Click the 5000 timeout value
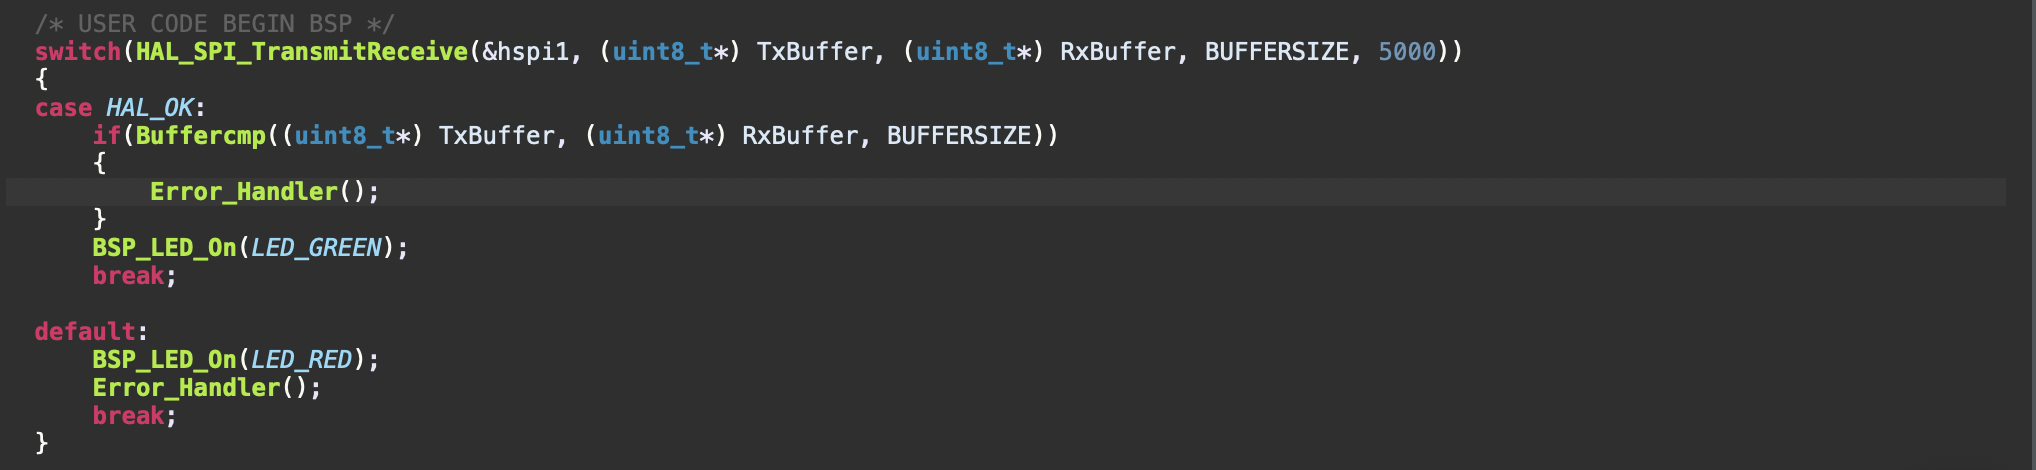2036x470 pixels. click(1406, 51)
